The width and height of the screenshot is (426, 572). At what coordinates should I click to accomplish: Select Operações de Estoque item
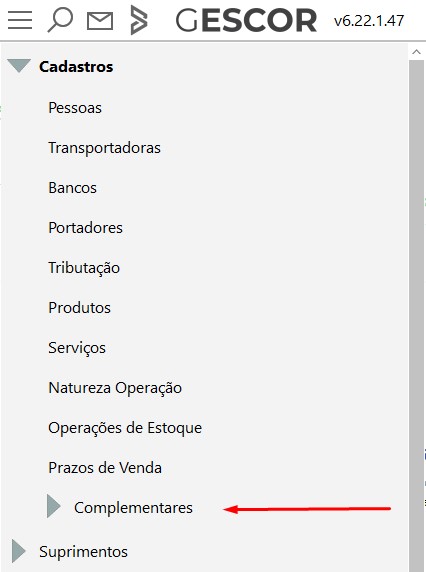click(x=125, y=428)
